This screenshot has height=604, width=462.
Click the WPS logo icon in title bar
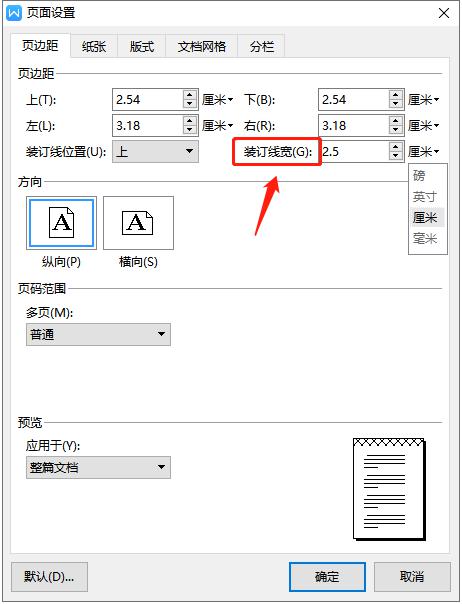[x=14, y=13]
